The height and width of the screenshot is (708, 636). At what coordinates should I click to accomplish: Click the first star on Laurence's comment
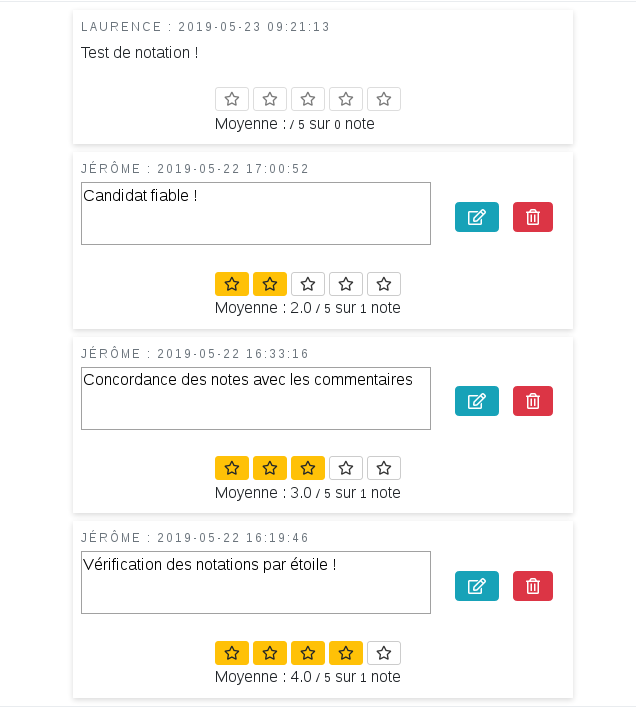click(x=232, y=99)
